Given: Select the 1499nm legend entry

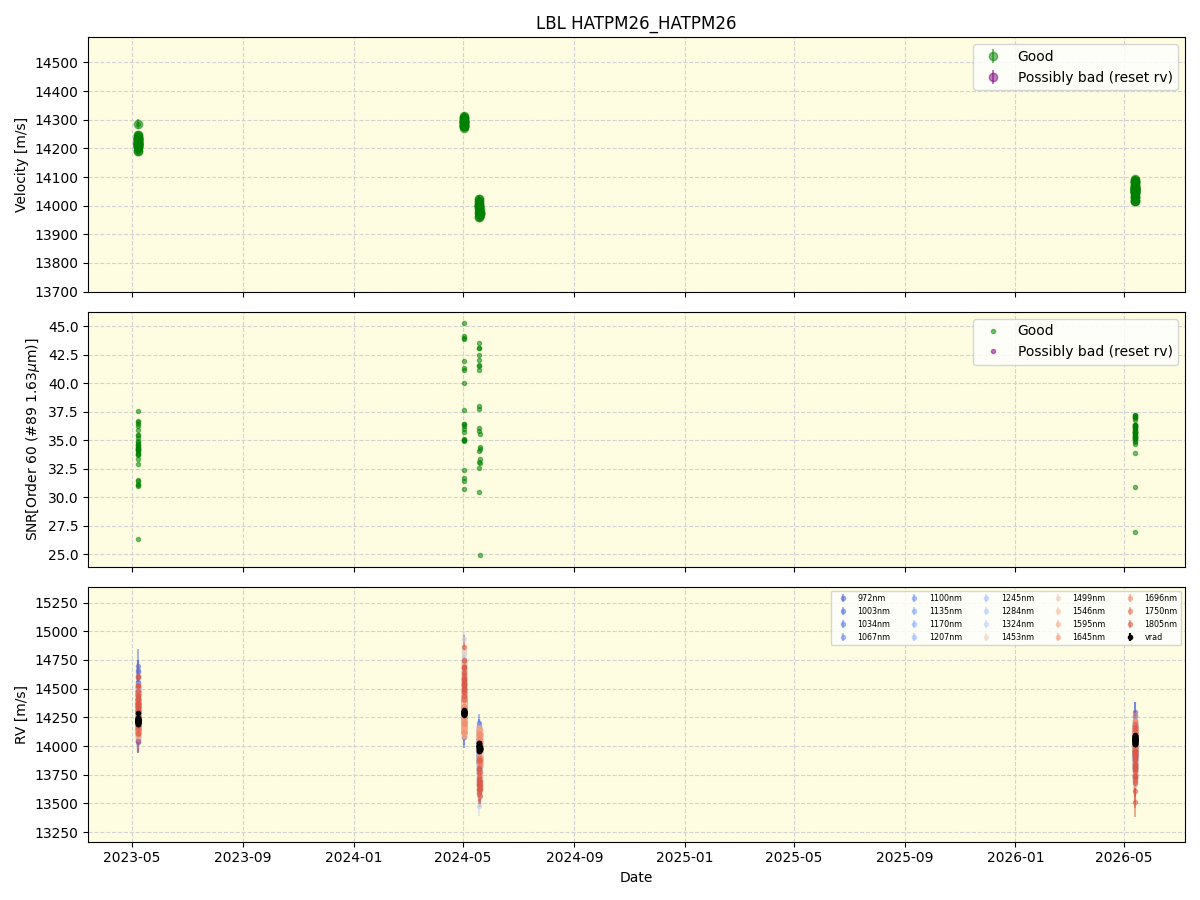Looking at the screenshot, I should coord(1081,598).
